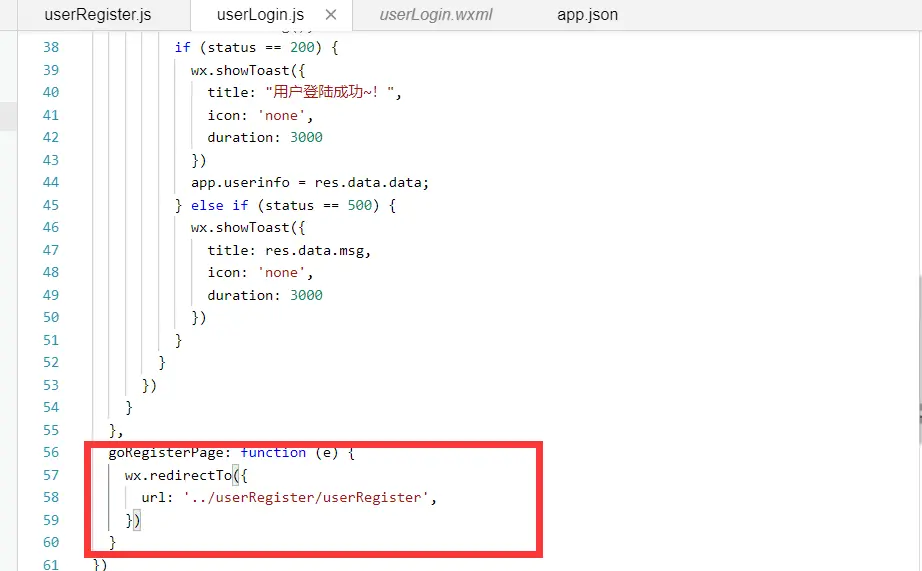Image resolution: width=922 pixels, height=571 pixels.
Task: Select the userLogin.js tab
Action: [x=260, y=15]
